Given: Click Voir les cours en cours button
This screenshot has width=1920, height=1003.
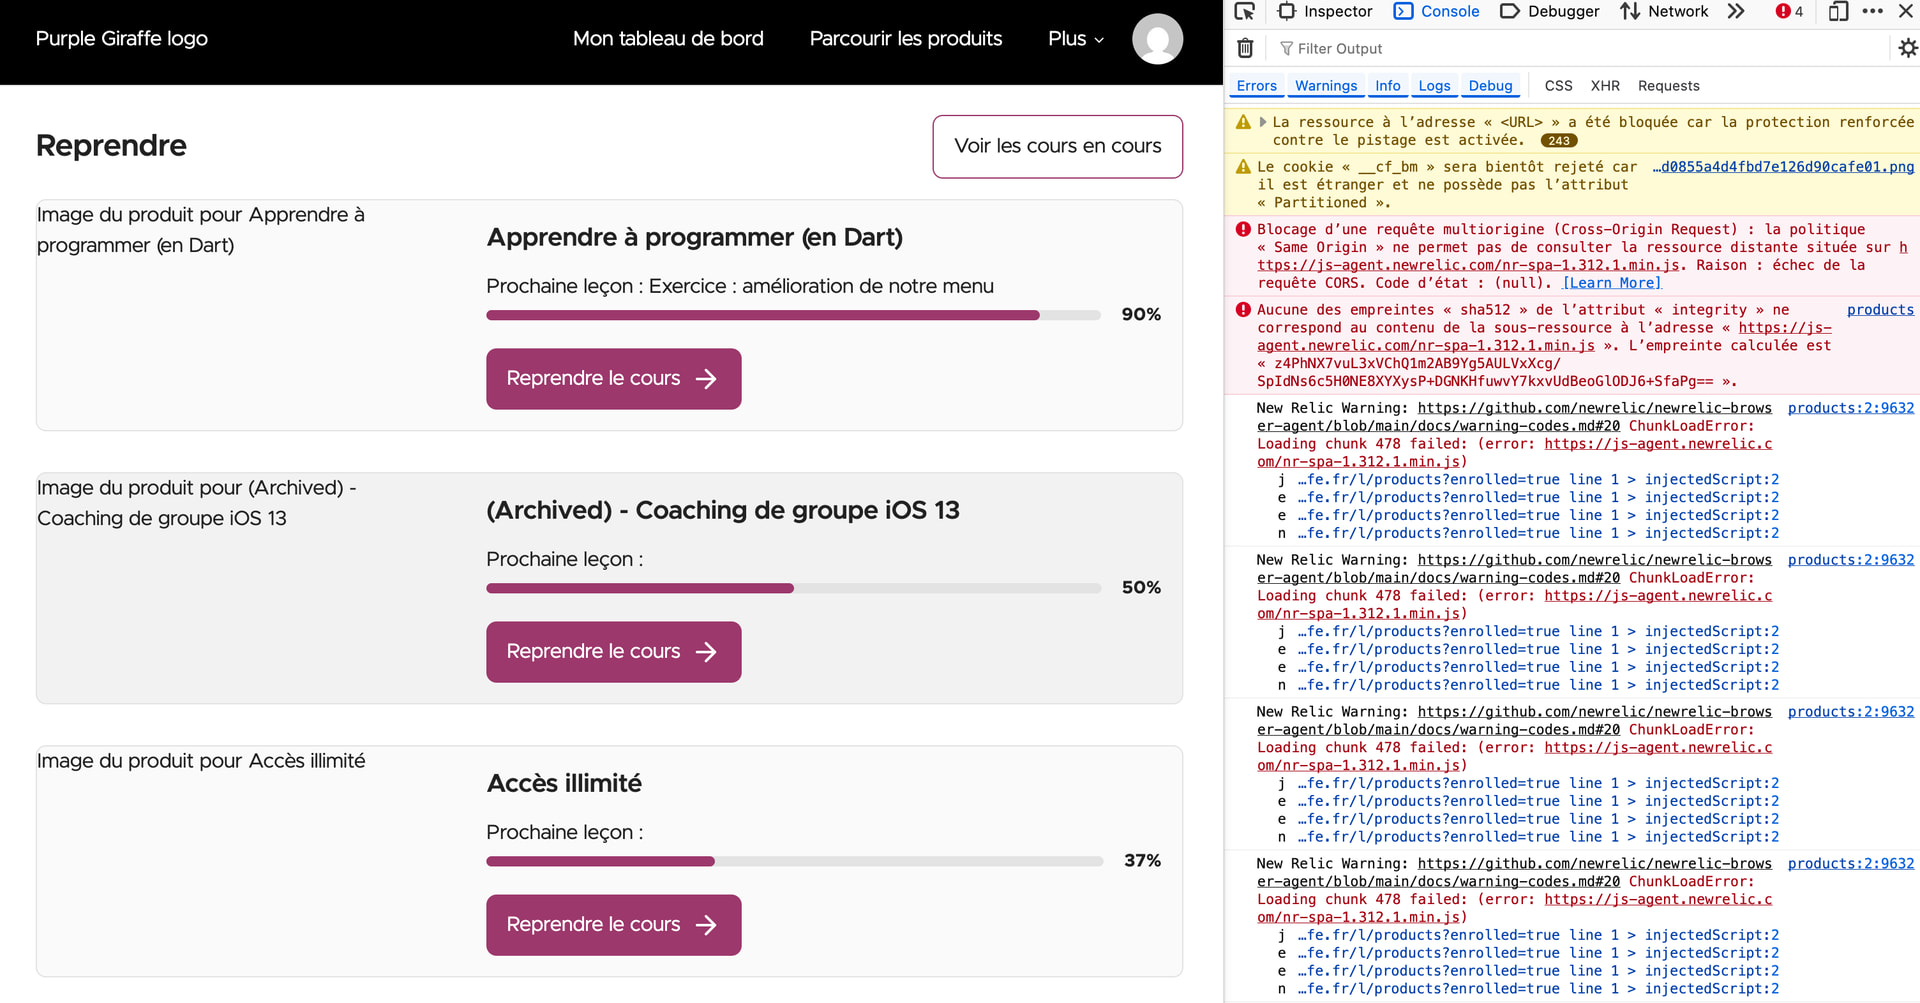Looking at the screenshot, I should click(1057, 147).
